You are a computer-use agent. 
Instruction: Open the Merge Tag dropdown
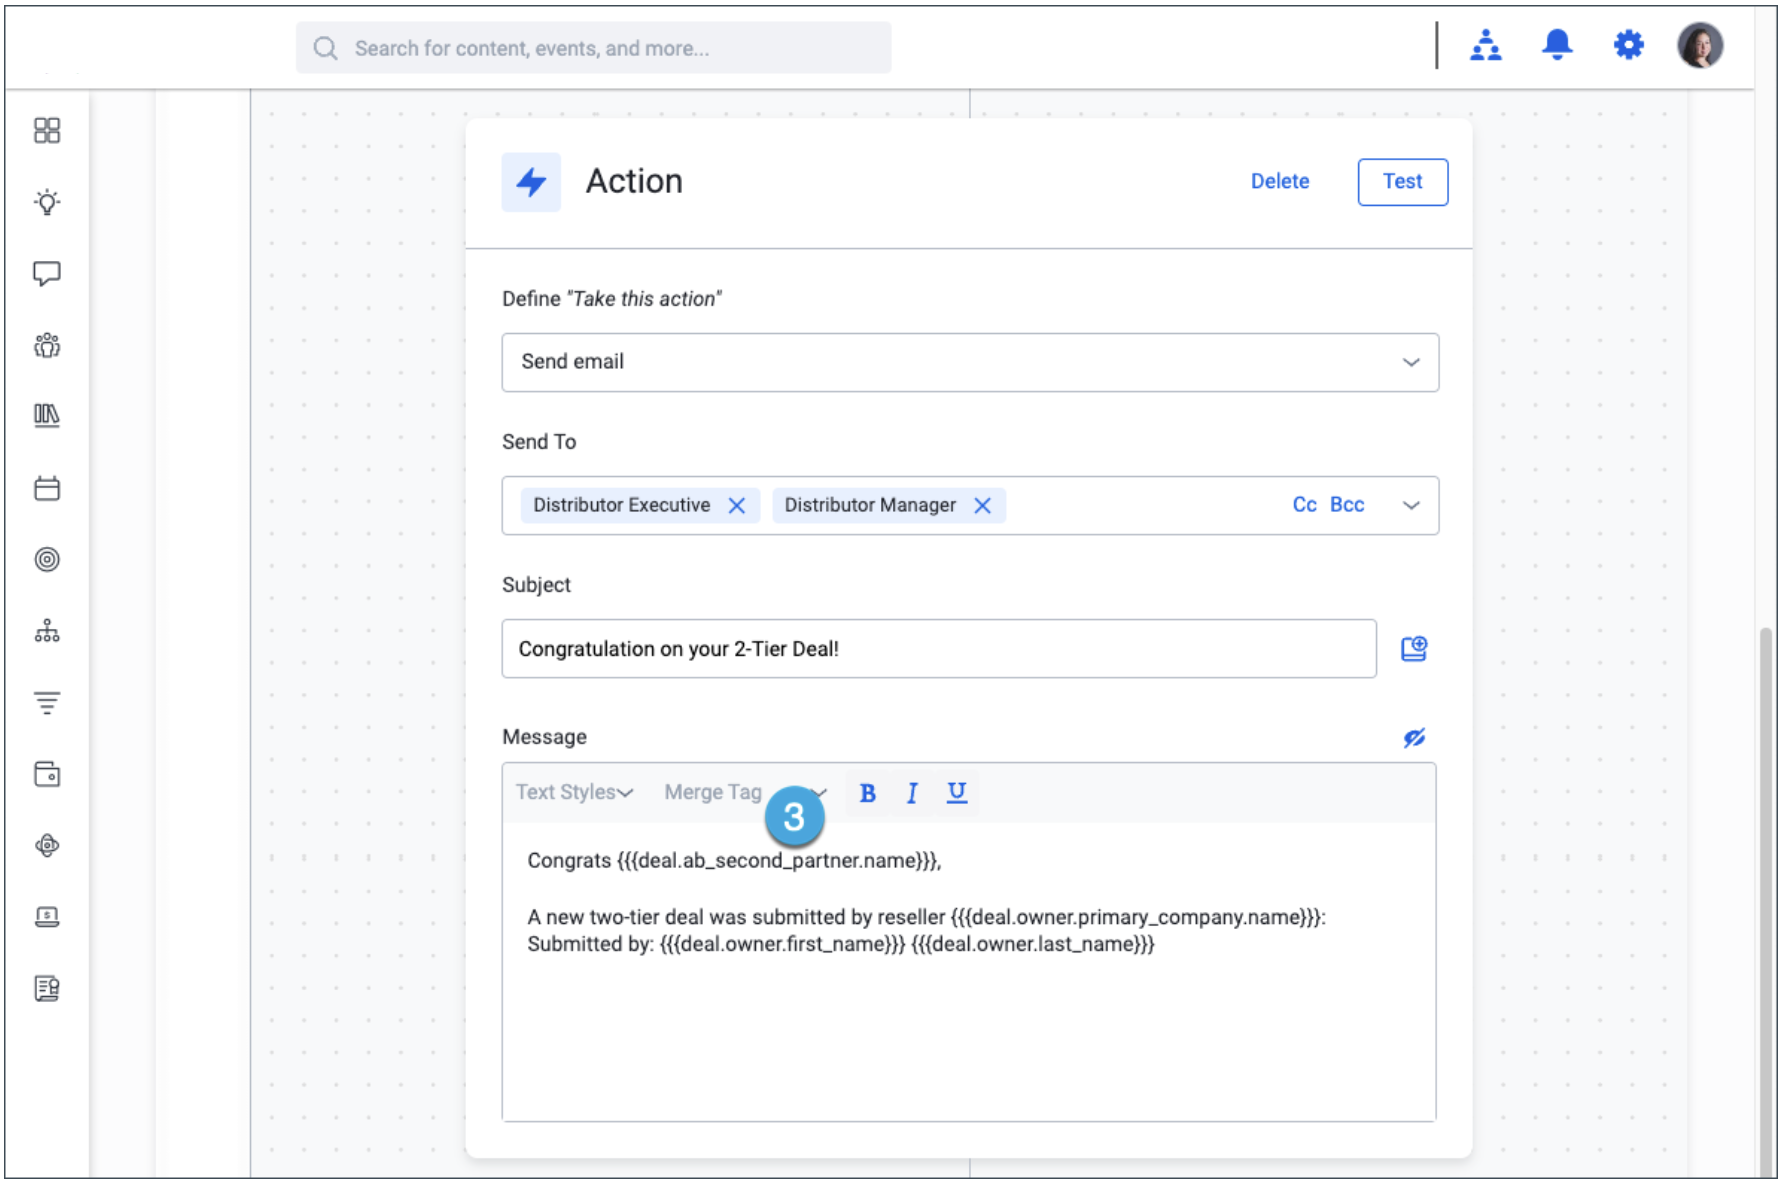(745, 792)
